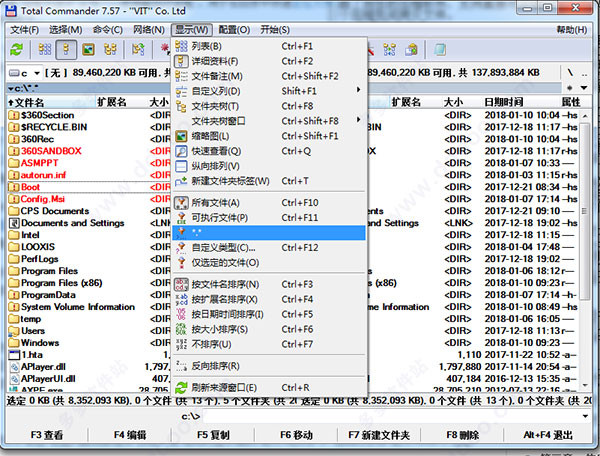Choose 不排序(U) unsorted option
Viewport: 600px width, 456px height.
[x=269, y=344]
